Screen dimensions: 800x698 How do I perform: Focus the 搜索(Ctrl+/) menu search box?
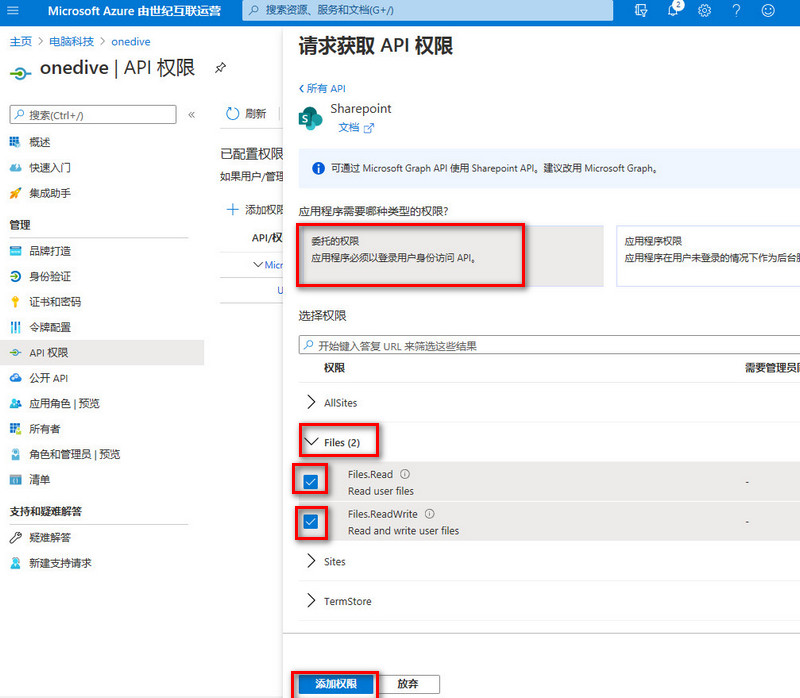click(93, 115)
